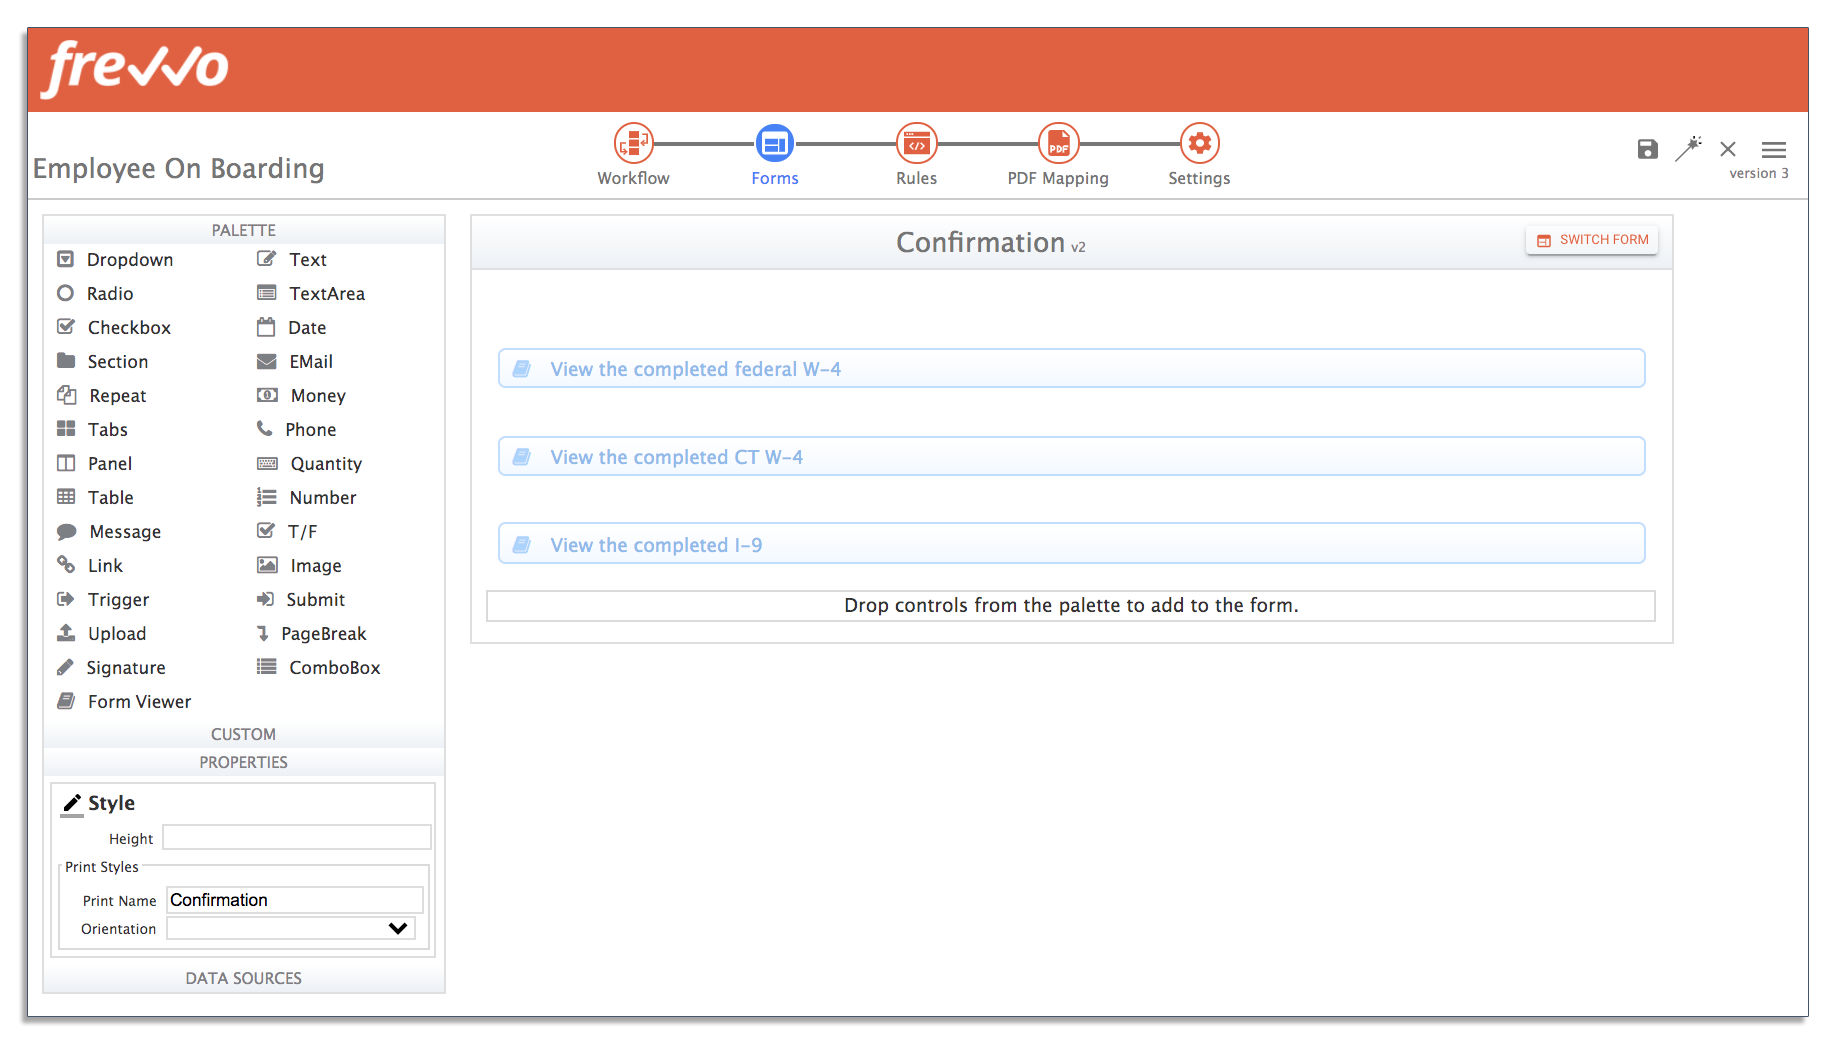
Task: Select the Form Viewer palette control
Action: pos(124,702)
